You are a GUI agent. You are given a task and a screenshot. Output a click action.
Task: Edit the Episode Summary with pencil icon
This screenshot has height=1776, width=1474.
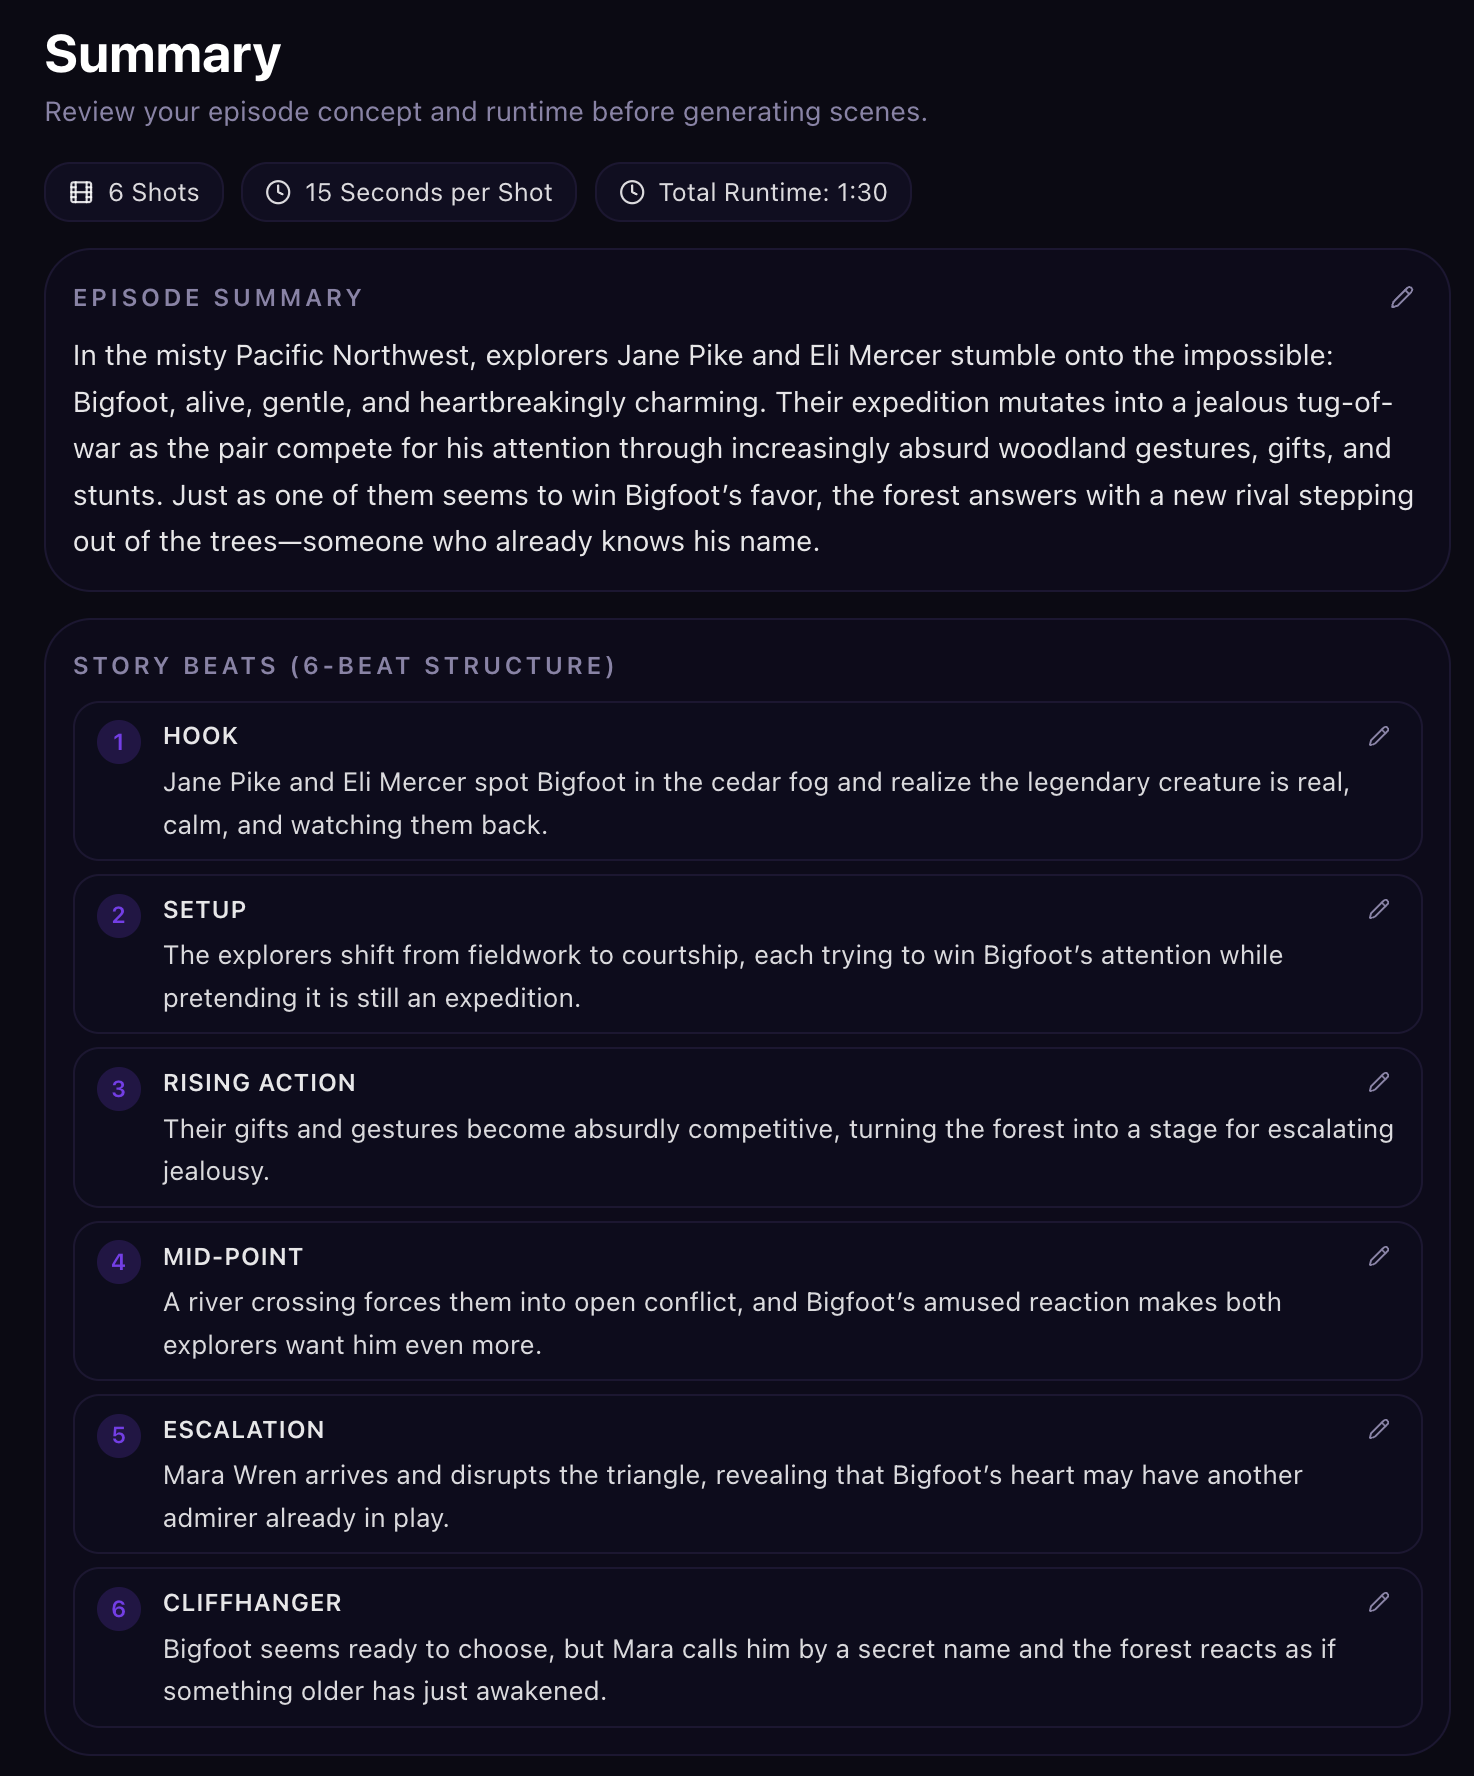click(1402, 297)
